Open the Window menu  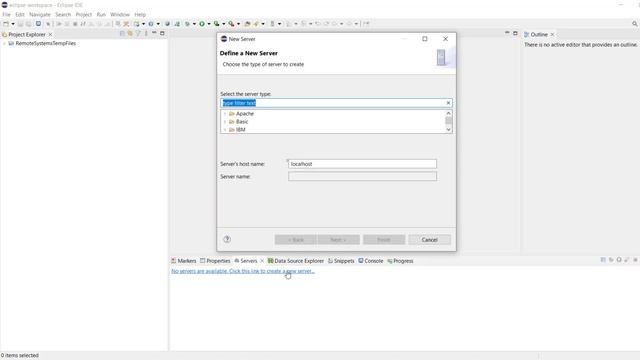point(120,14)
